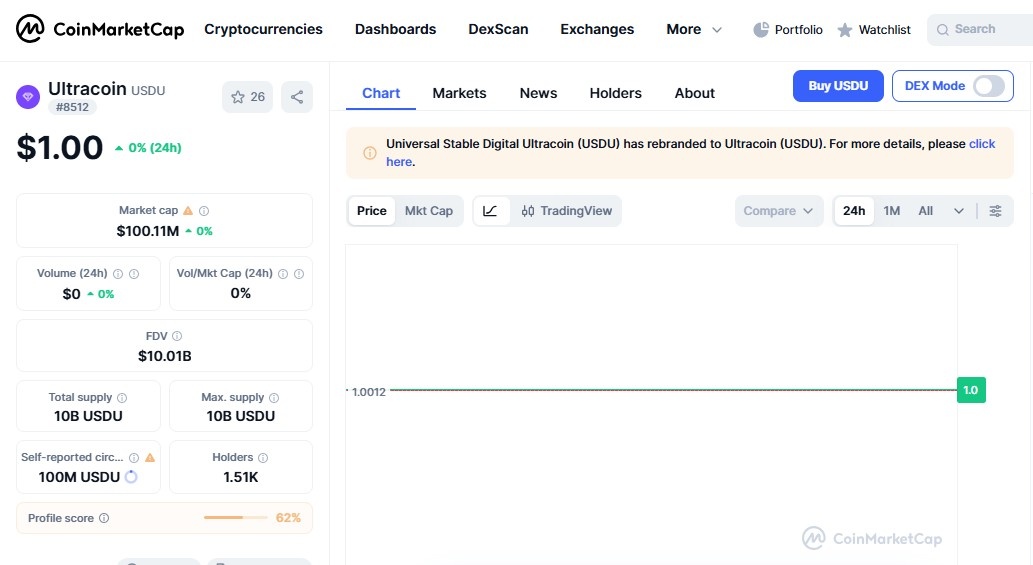Open chart settings sliders icon
Image resolution: width=1033 pixels, height=565 pixels.
point(995,211)
